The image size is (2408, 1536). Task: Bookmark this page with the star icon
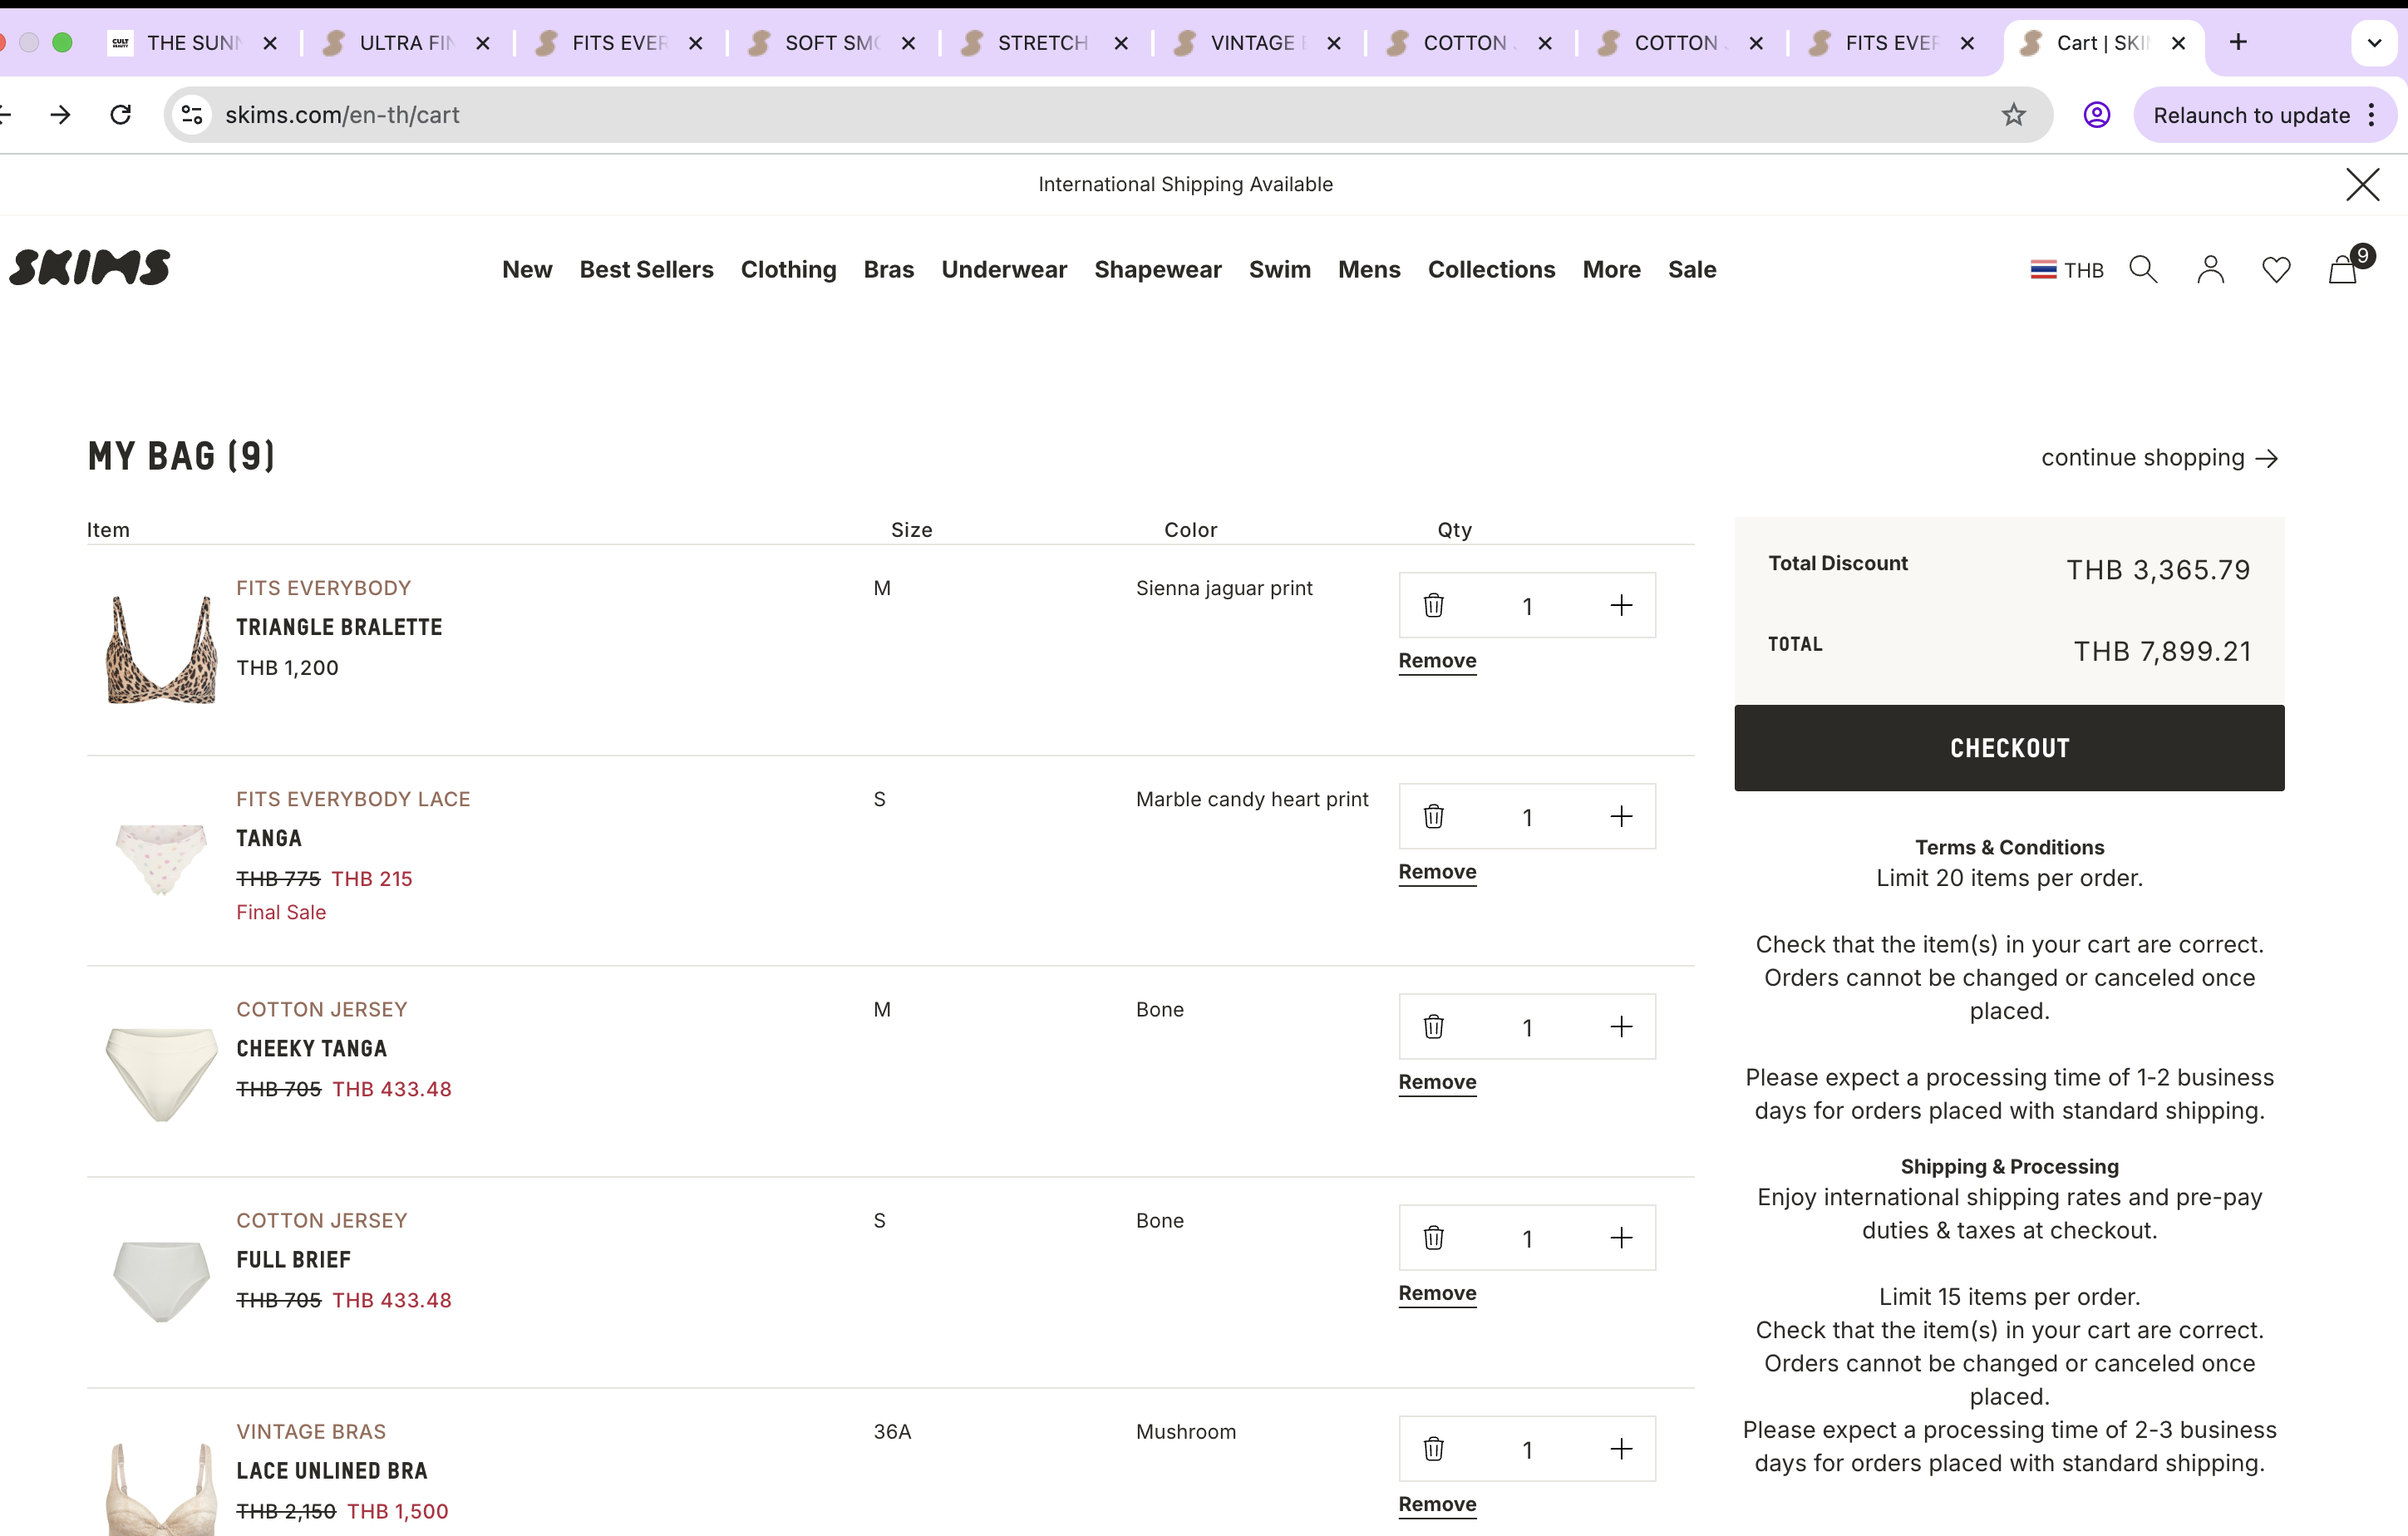pos(2013,115)
